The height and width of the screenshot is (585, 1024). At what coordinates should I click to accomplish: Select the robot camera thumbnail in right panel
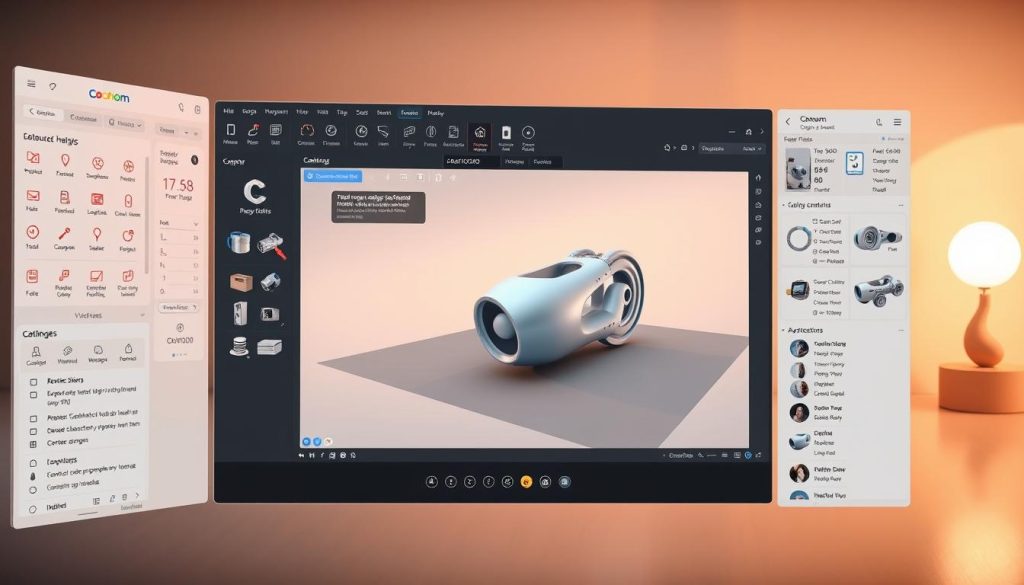point(797,168)
